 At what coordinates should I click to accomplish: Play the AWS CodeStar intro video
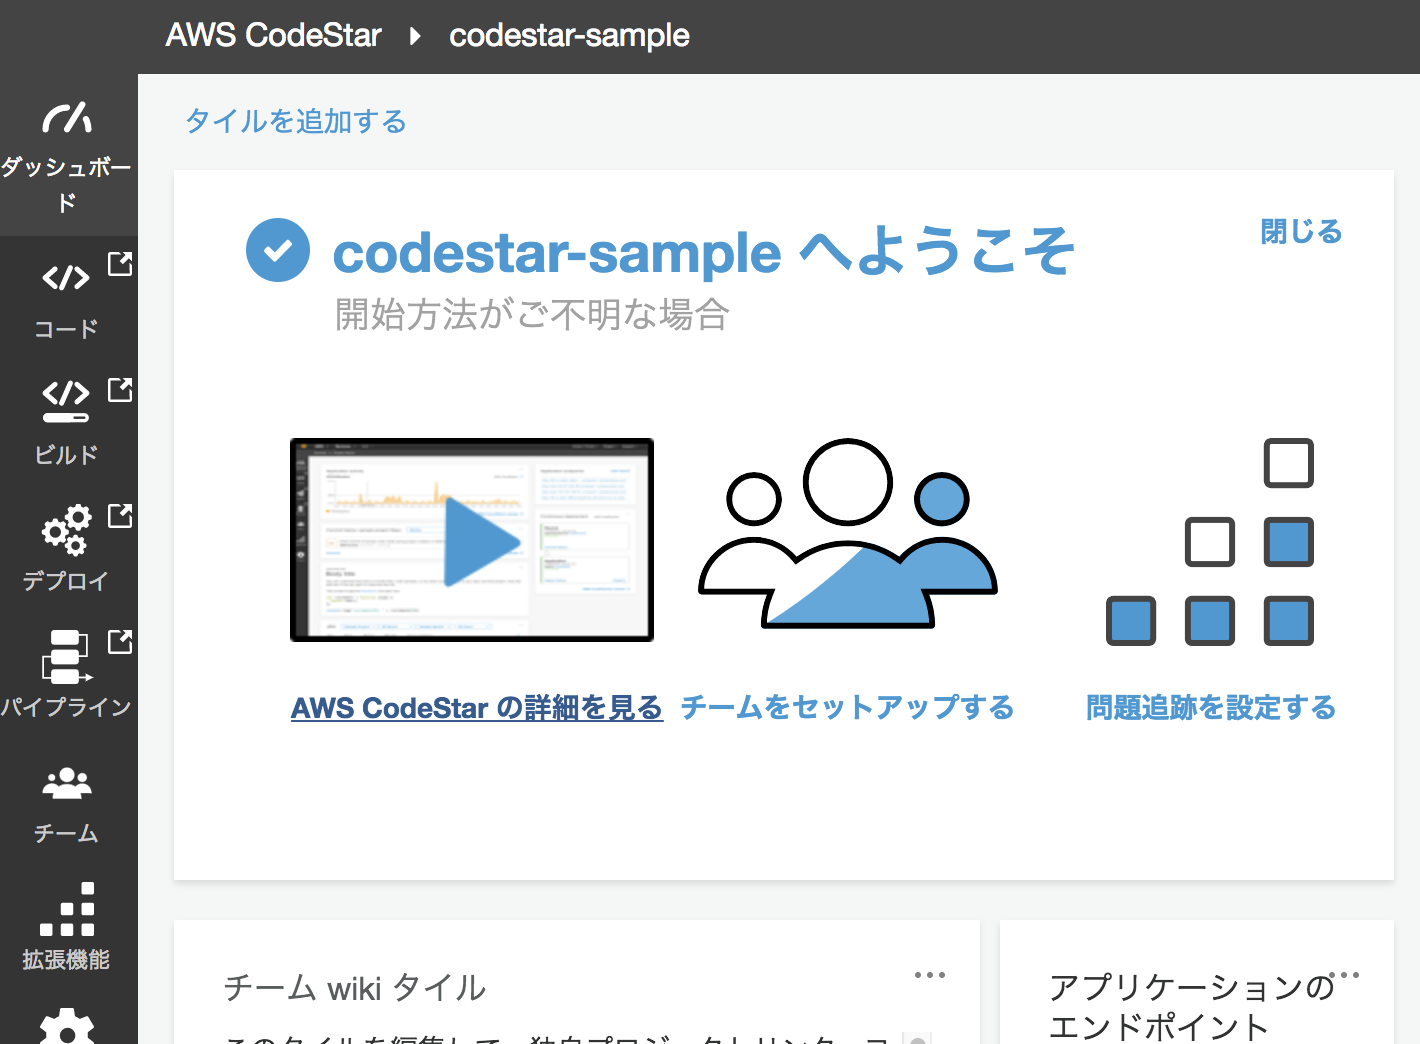[482, 541]
